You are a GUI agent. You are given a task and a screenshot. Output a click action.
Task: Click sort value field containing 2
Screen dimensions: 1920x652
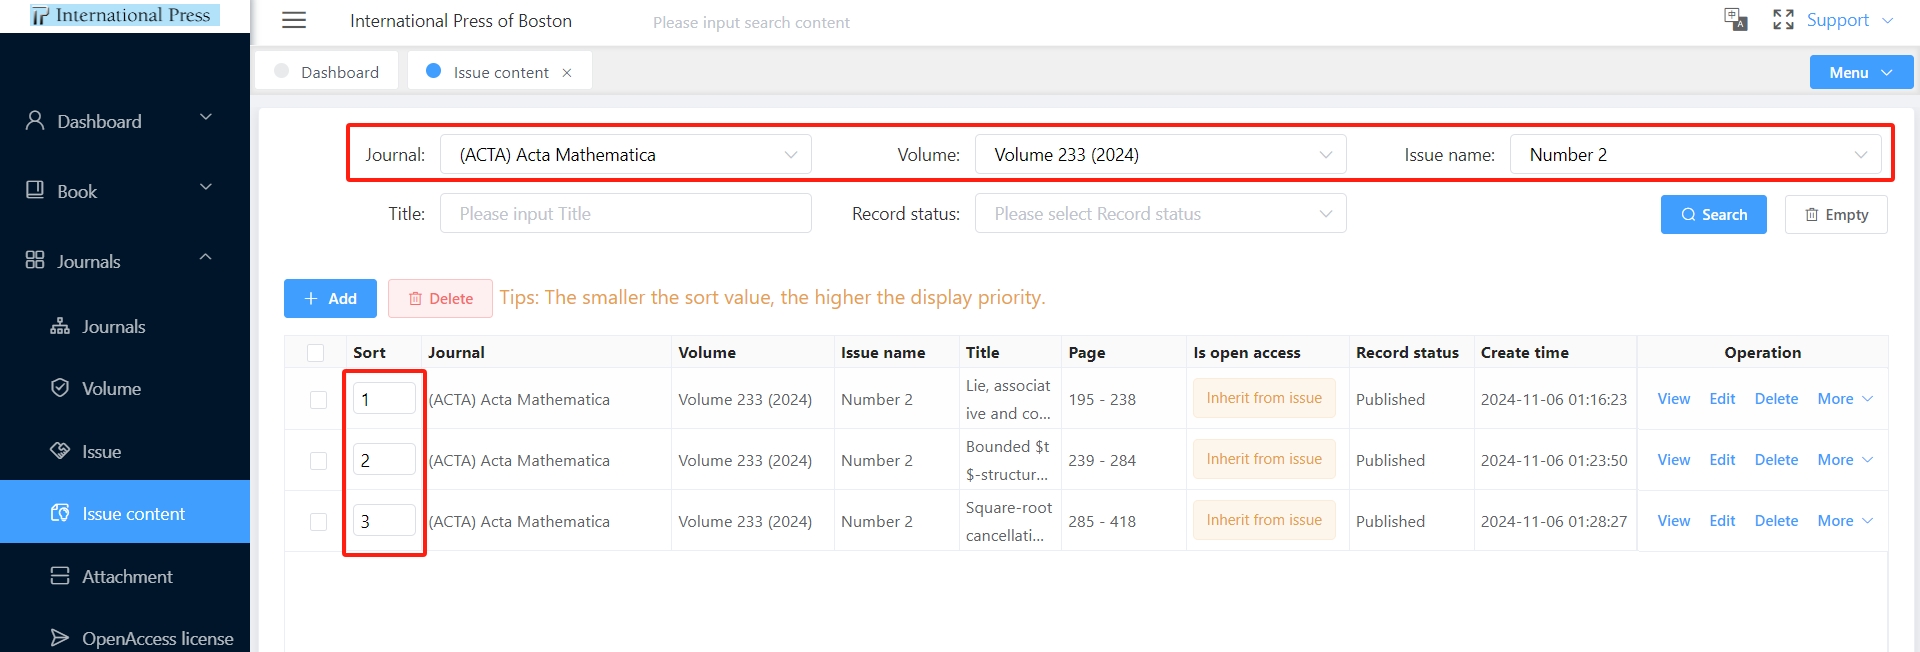coord(384,459)
